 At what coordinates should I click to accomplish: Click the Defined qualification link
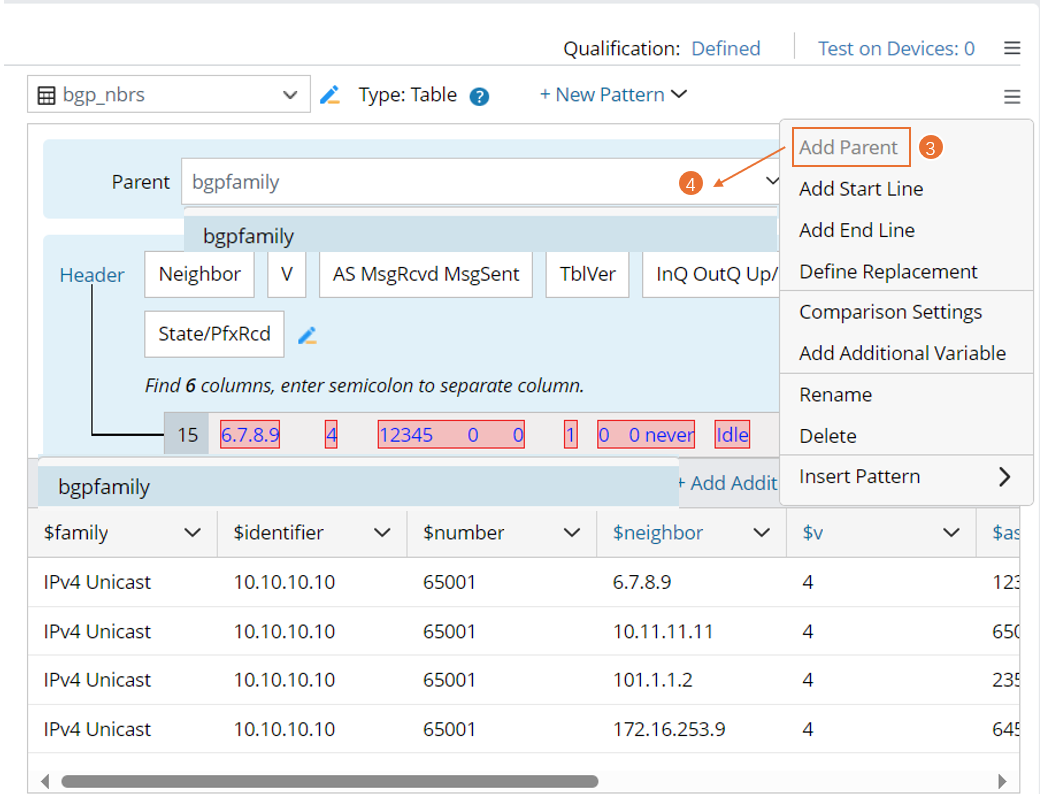[725, 48]
